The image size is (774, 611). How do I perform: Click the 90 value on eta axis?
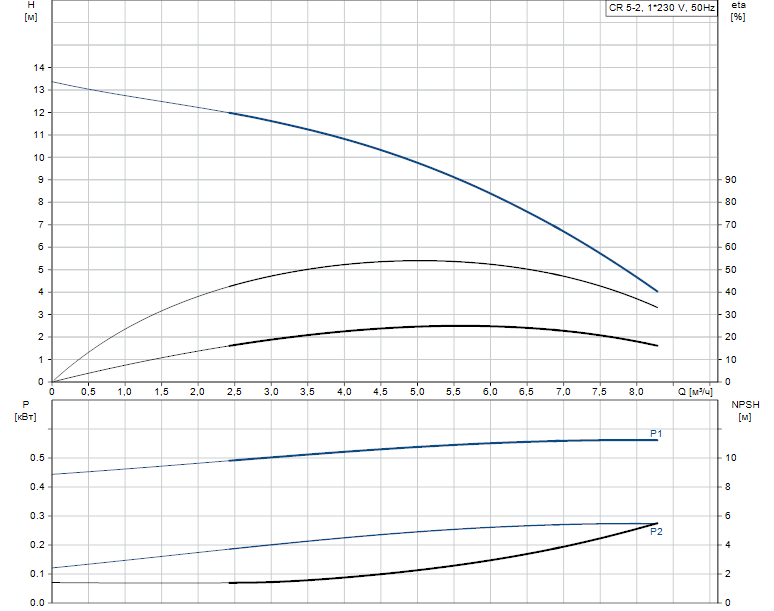click(x=730, y=180)
